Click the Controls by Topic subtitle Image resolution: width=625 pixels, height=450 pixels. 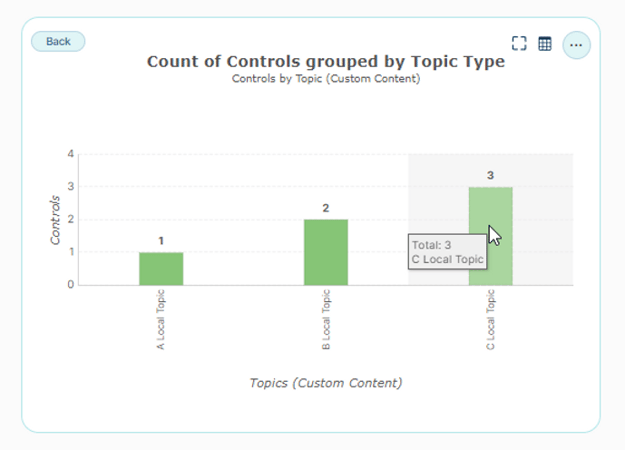point(326,79)
